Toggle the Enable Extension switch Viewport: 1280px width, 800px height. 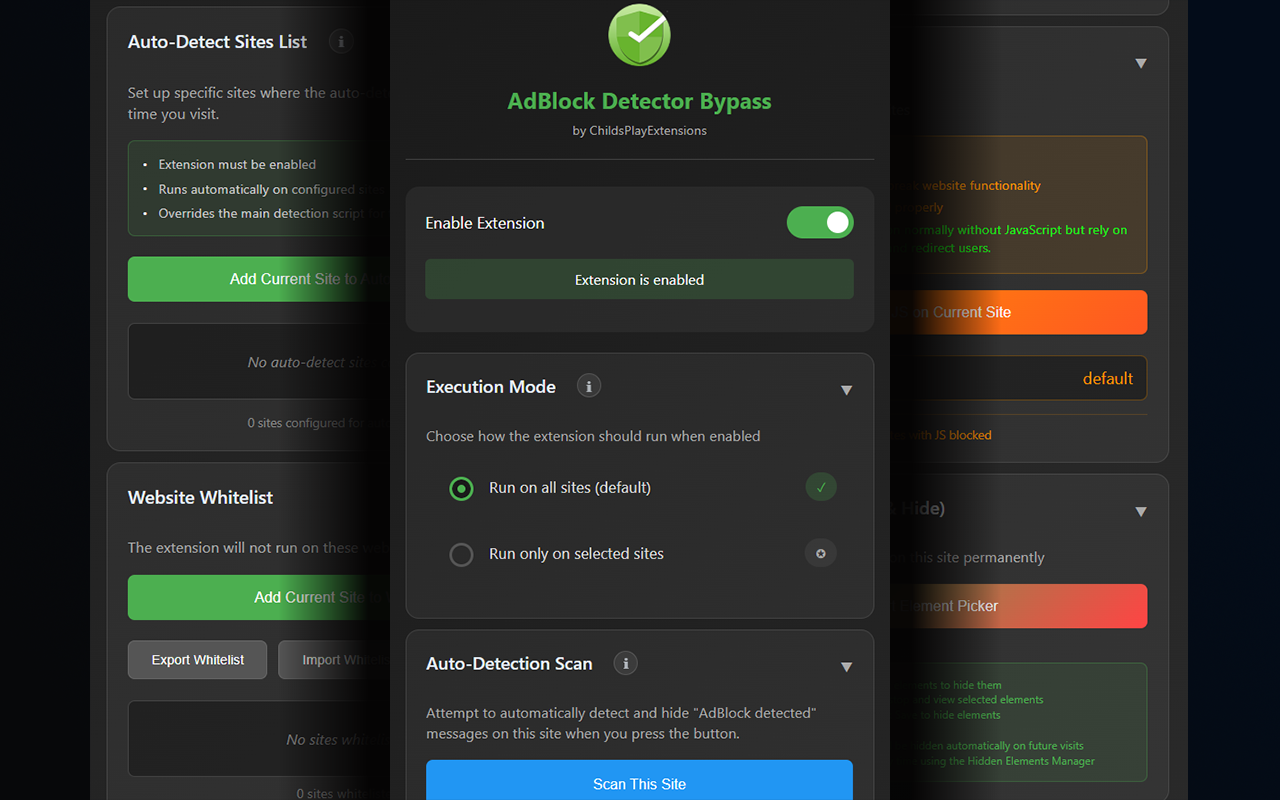pyautogui.click(x=820, y=222)
